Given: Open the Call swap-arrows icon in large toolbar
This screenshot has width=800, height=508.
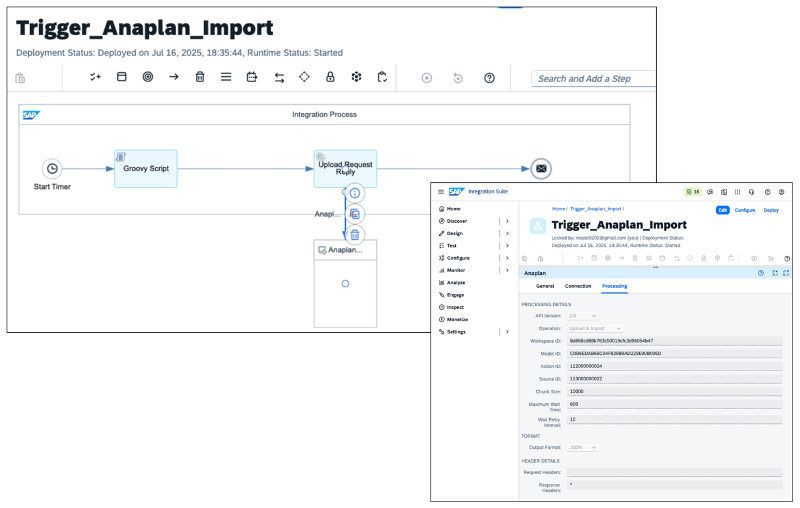Looking at the screenshot, I should [279, 78].
